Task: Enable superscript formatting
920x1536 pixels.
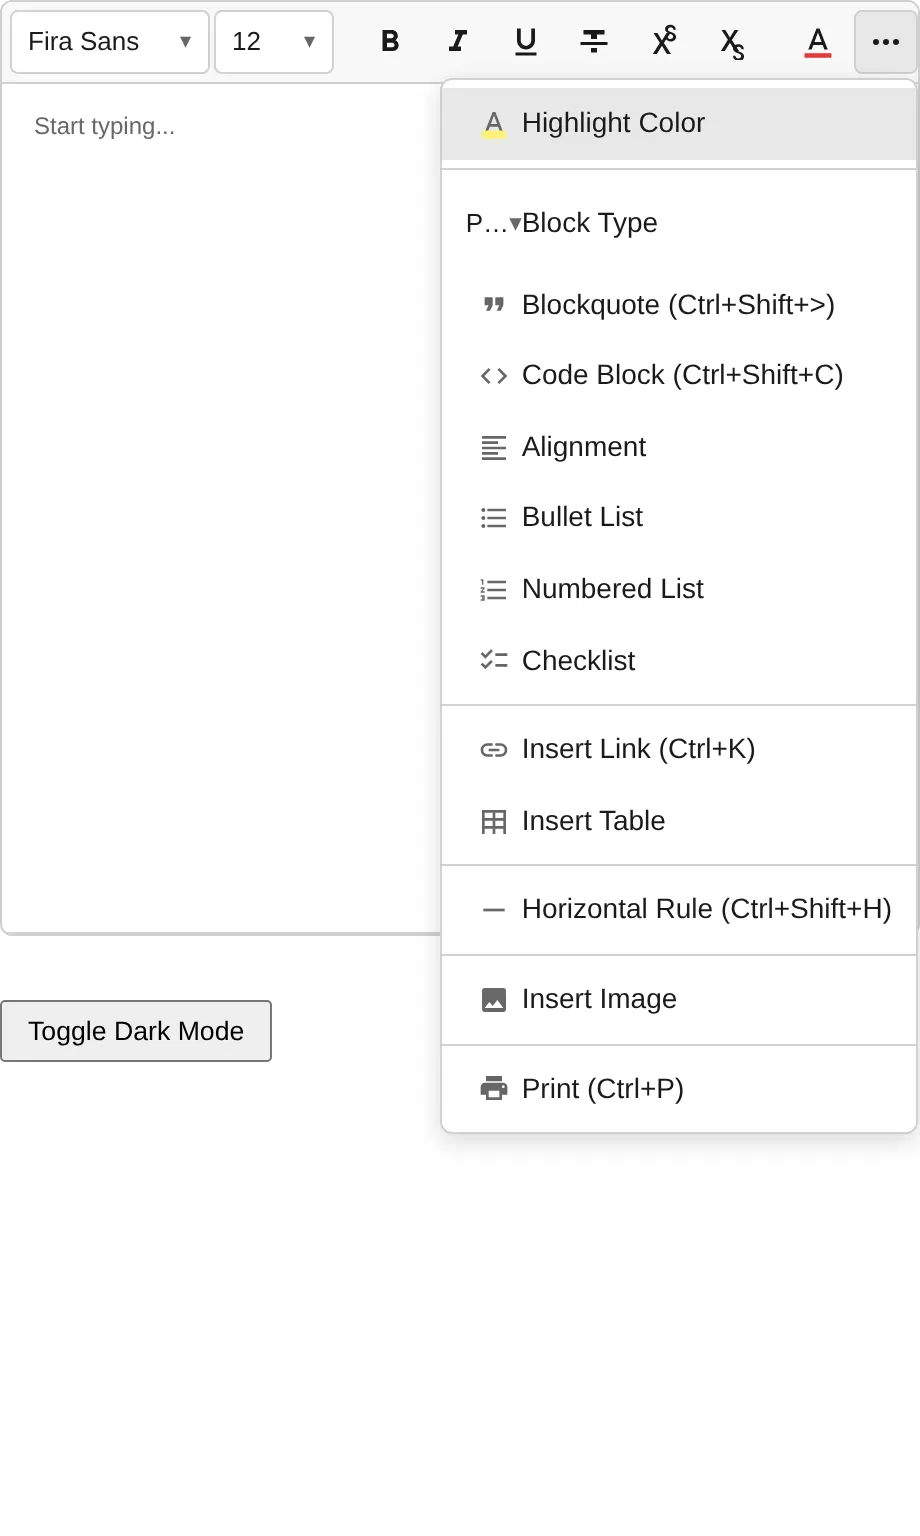Action: (x=662, y=41)
